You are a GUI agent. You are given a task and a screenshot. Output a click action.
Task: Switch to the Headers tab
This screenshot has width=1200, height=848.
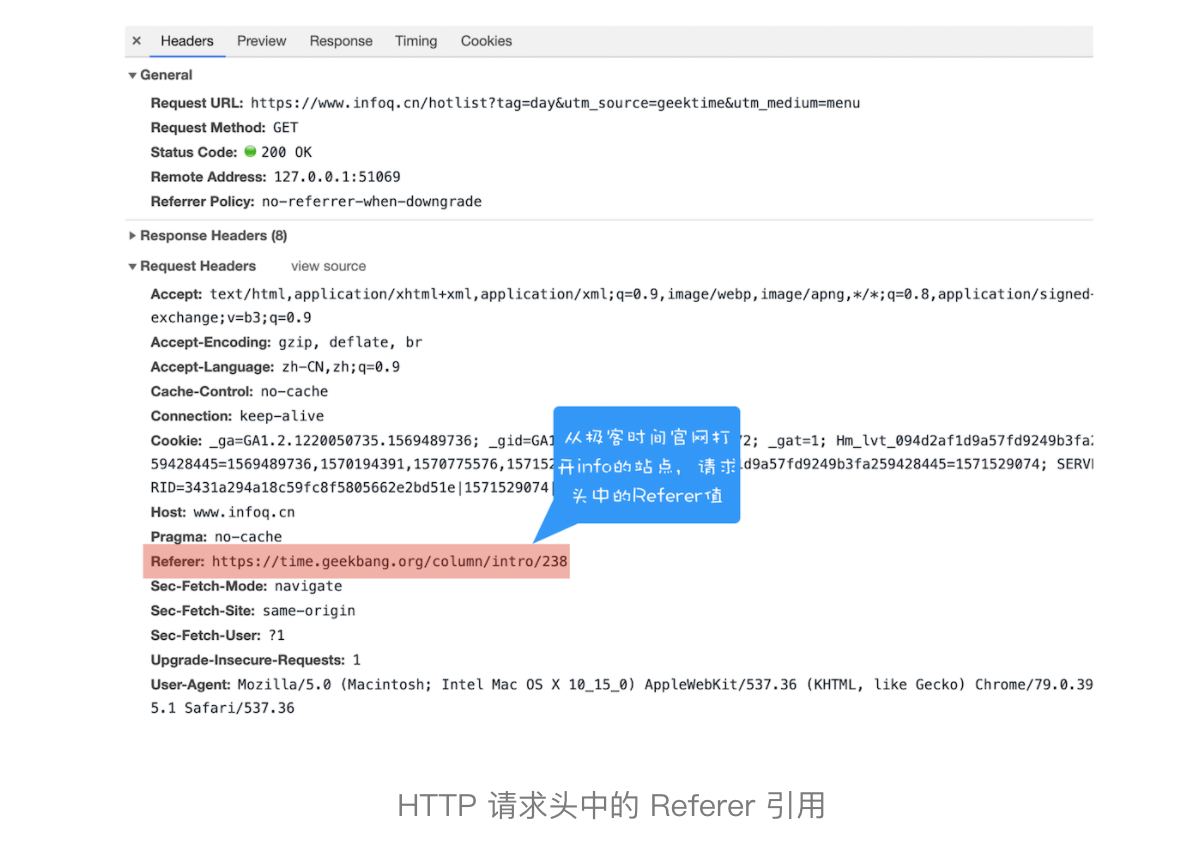(x=187, y=41)
